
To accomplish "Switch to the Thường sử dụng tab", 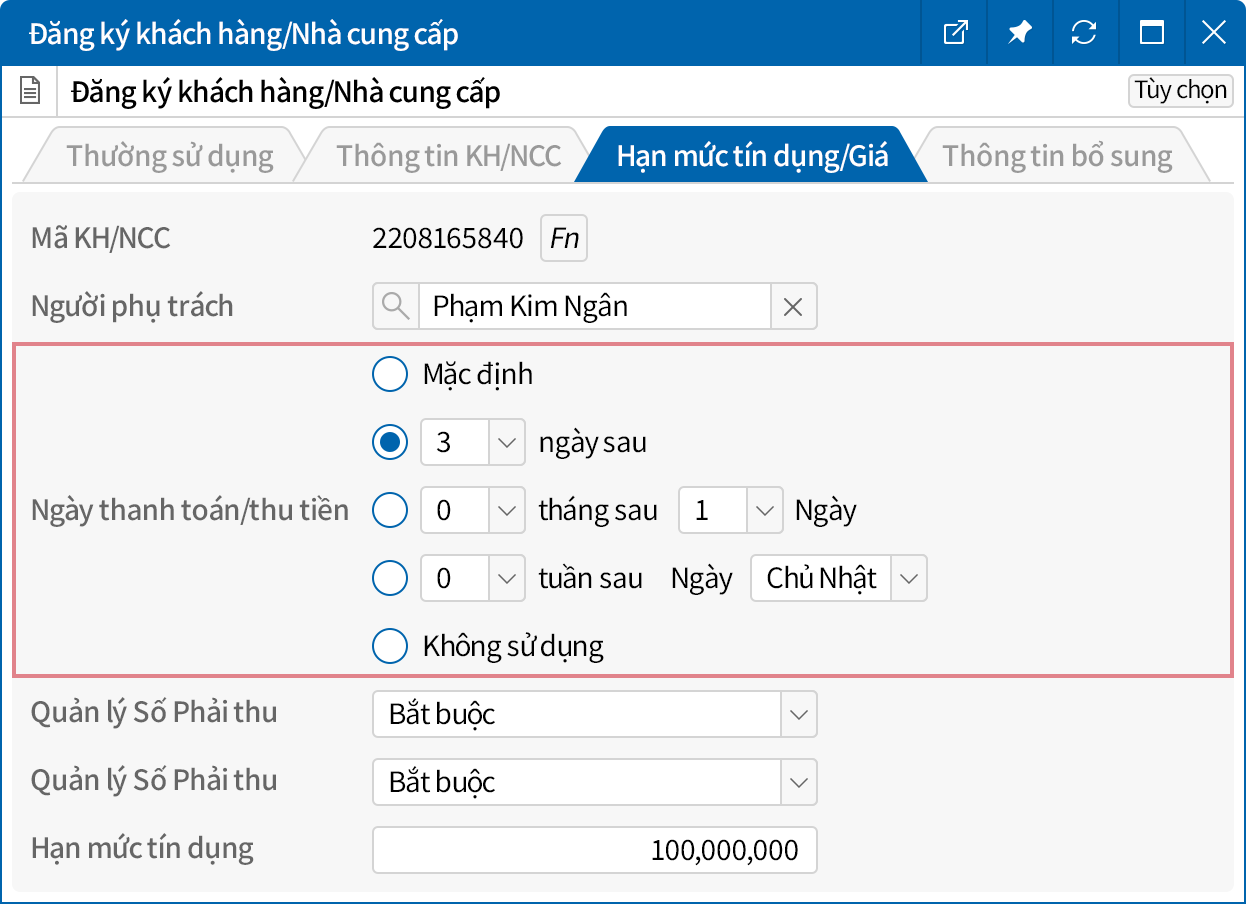I will tap(169, 156).
